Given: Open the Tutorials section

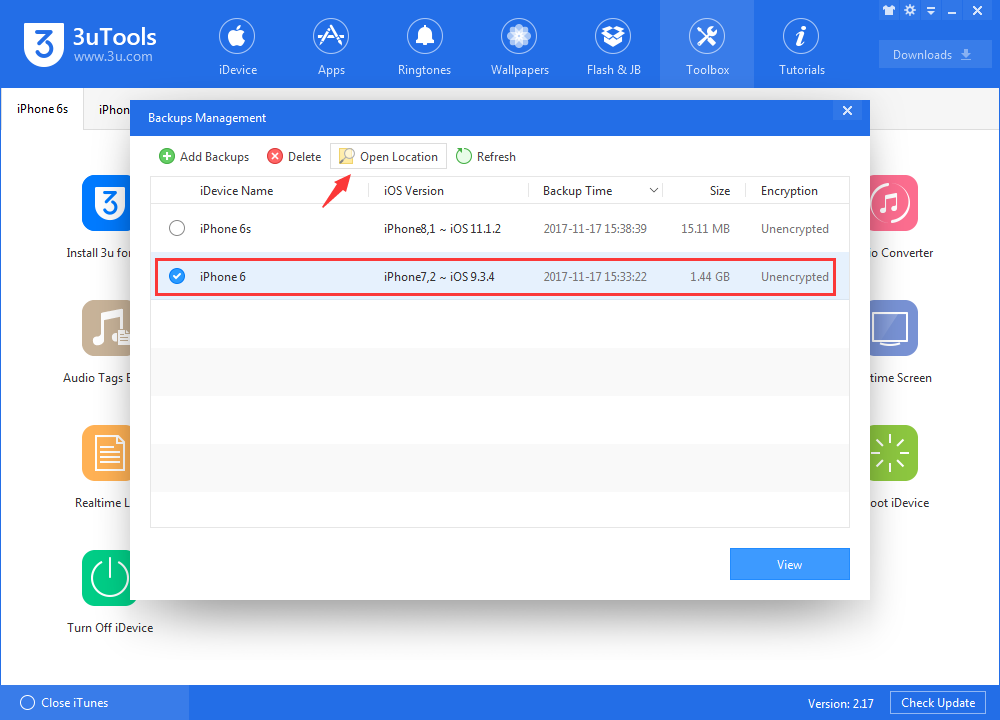Looking at the screenshot, I should (x=802, y=47).
